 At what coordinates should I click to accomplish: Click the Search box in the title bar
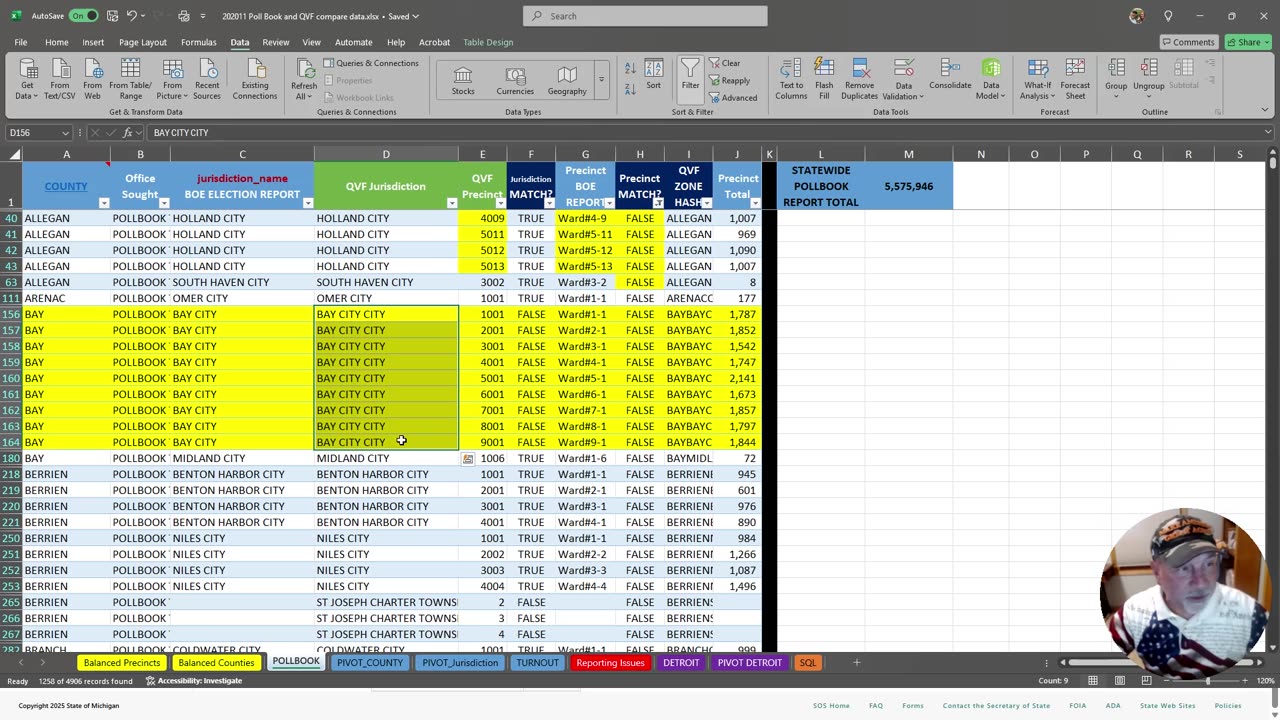645,16
